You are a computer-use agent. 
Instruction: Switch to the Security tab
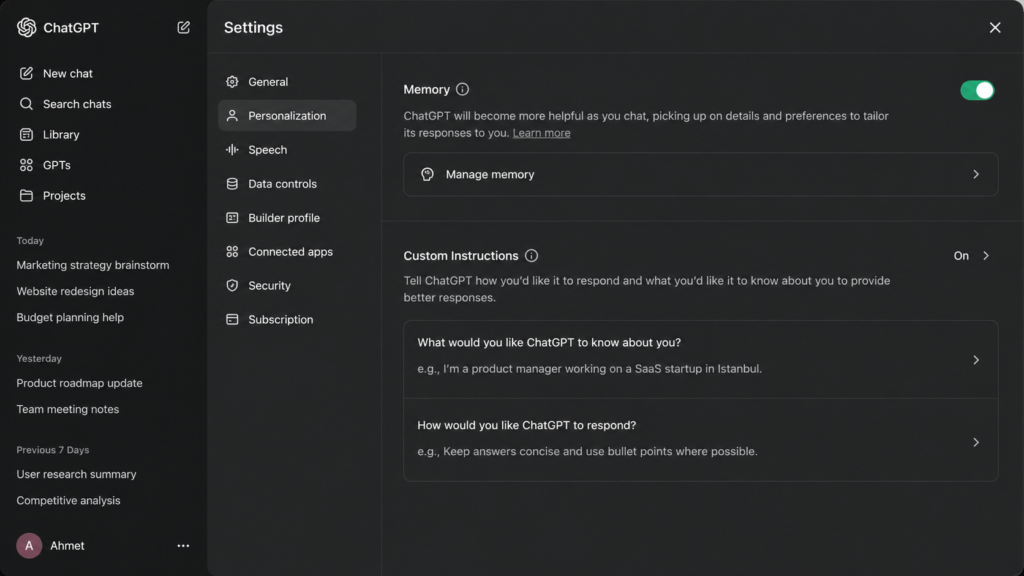pos(287,285)
